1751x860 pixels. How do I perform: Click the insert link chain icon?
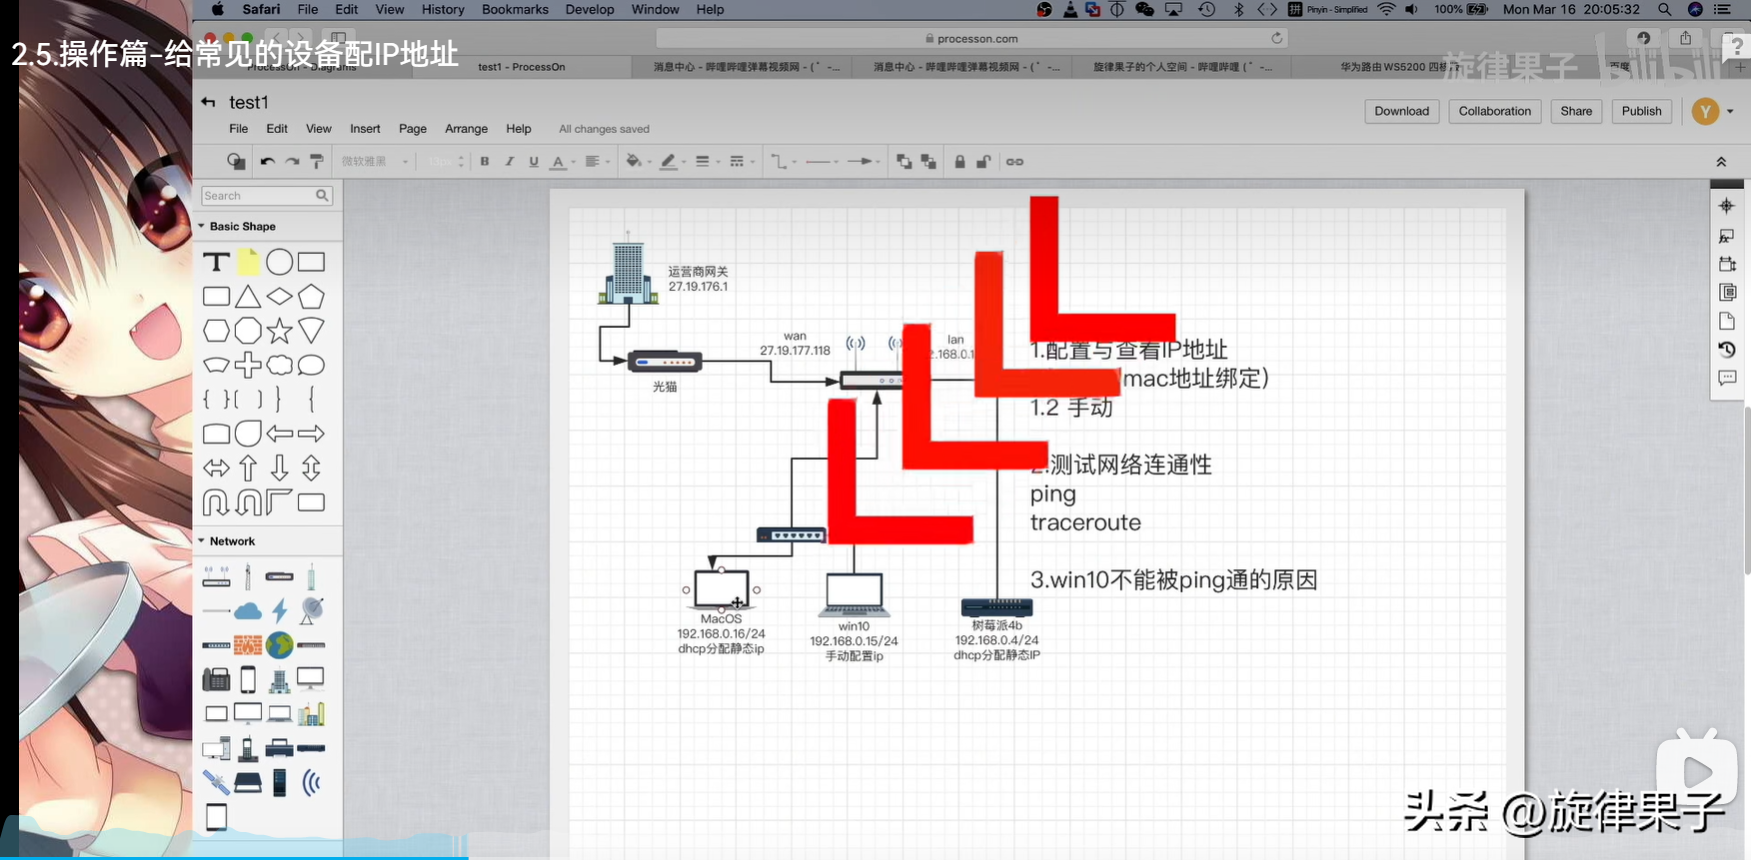tap(1014, 161)
